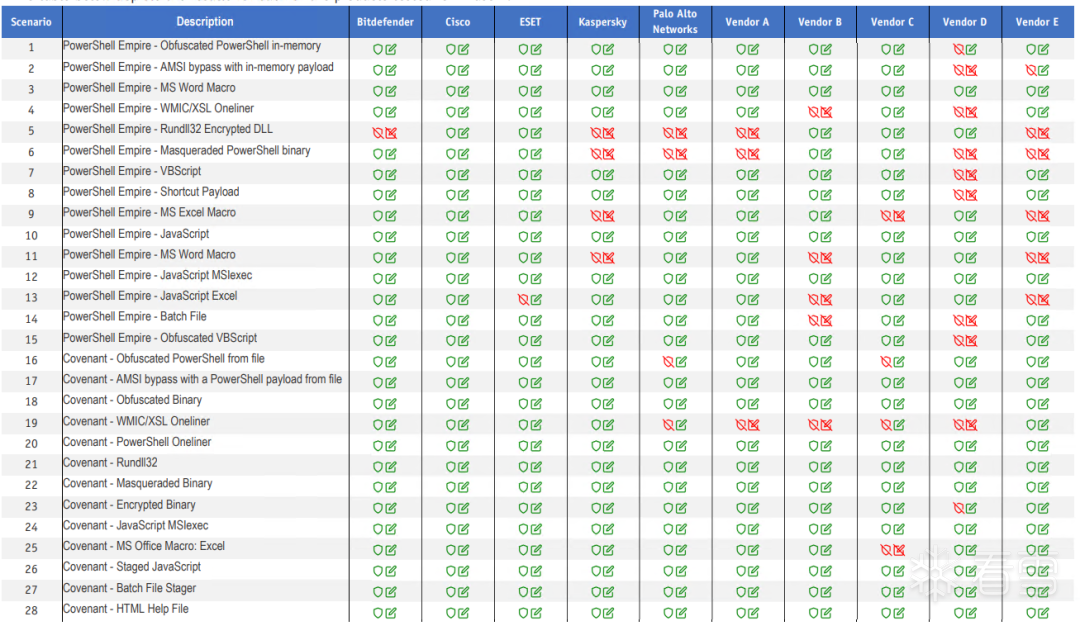Click 'PowerShell Empire - Batch File' description

point(135,317)
